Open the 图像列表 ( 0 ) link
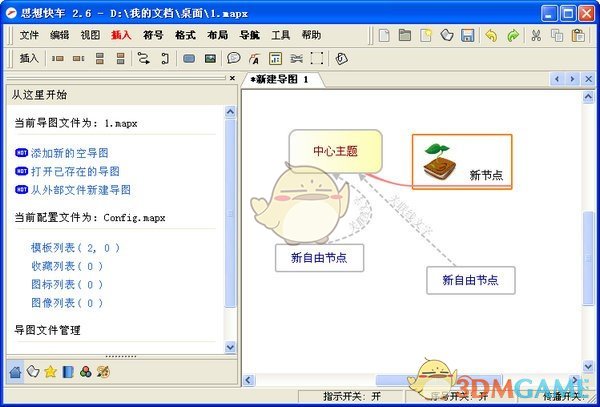600x407 pixels. pyautogui.click(x=67, y=303)
